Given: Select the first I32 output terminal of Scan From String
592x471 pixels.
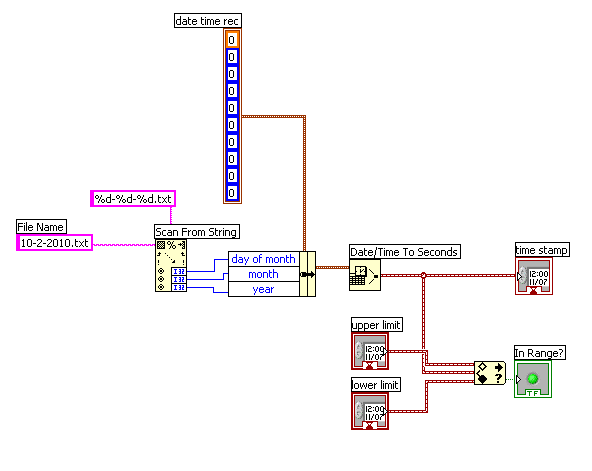Looking at the screenshot, I should click(x=179, y=271).
